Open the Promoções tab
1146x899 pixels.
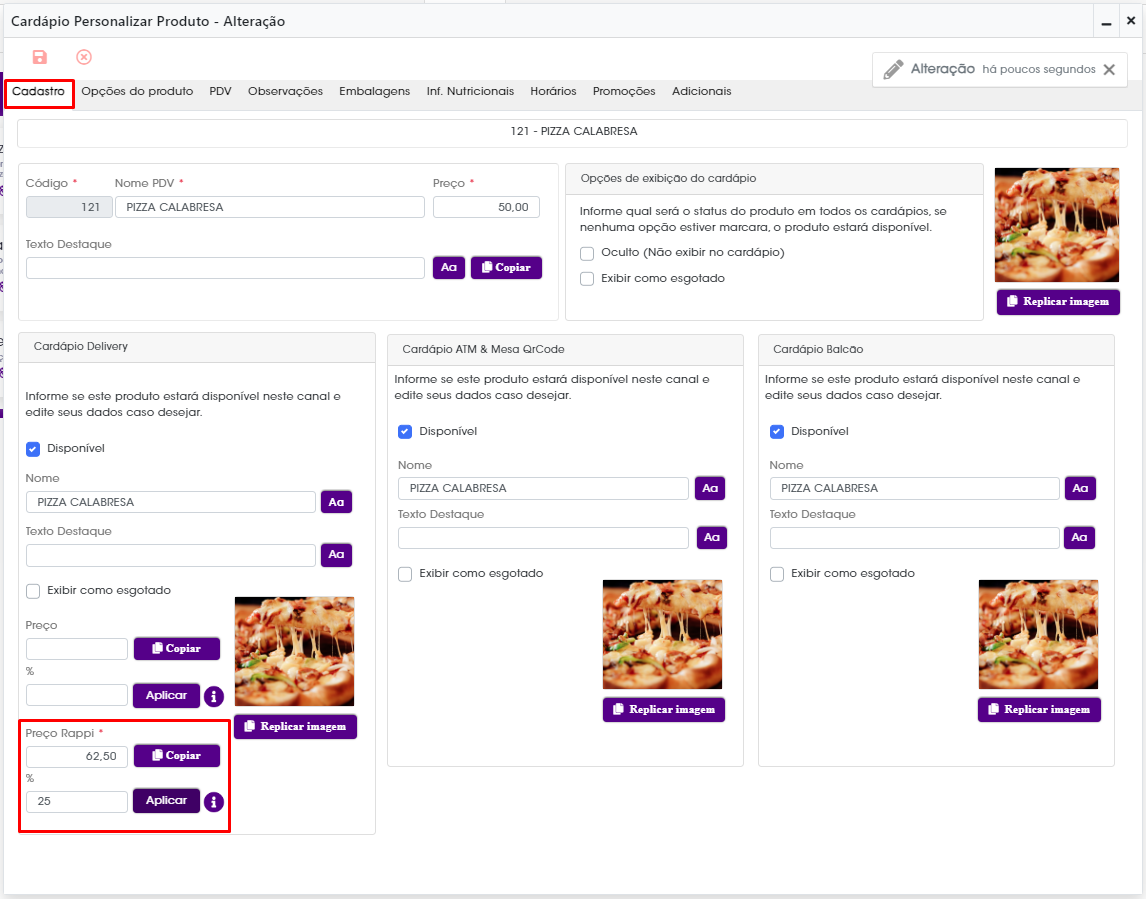(x=624, y=91)
